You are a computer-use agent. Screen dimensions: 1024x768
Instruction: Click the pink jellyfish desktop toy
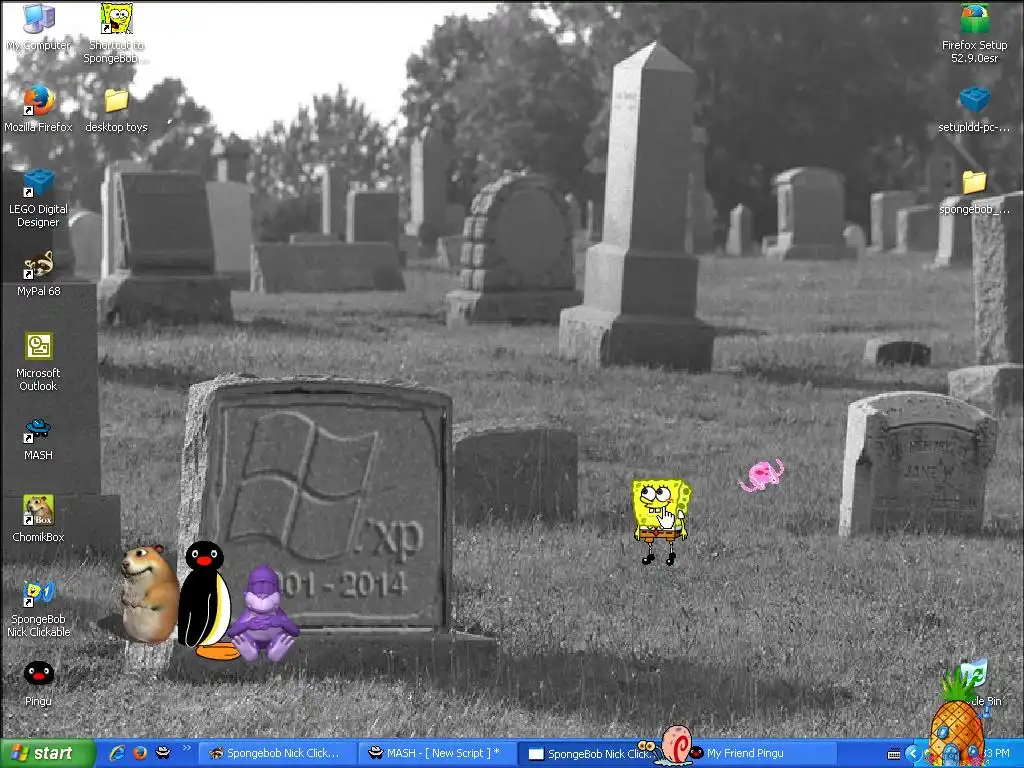click(x=761, y=475)
